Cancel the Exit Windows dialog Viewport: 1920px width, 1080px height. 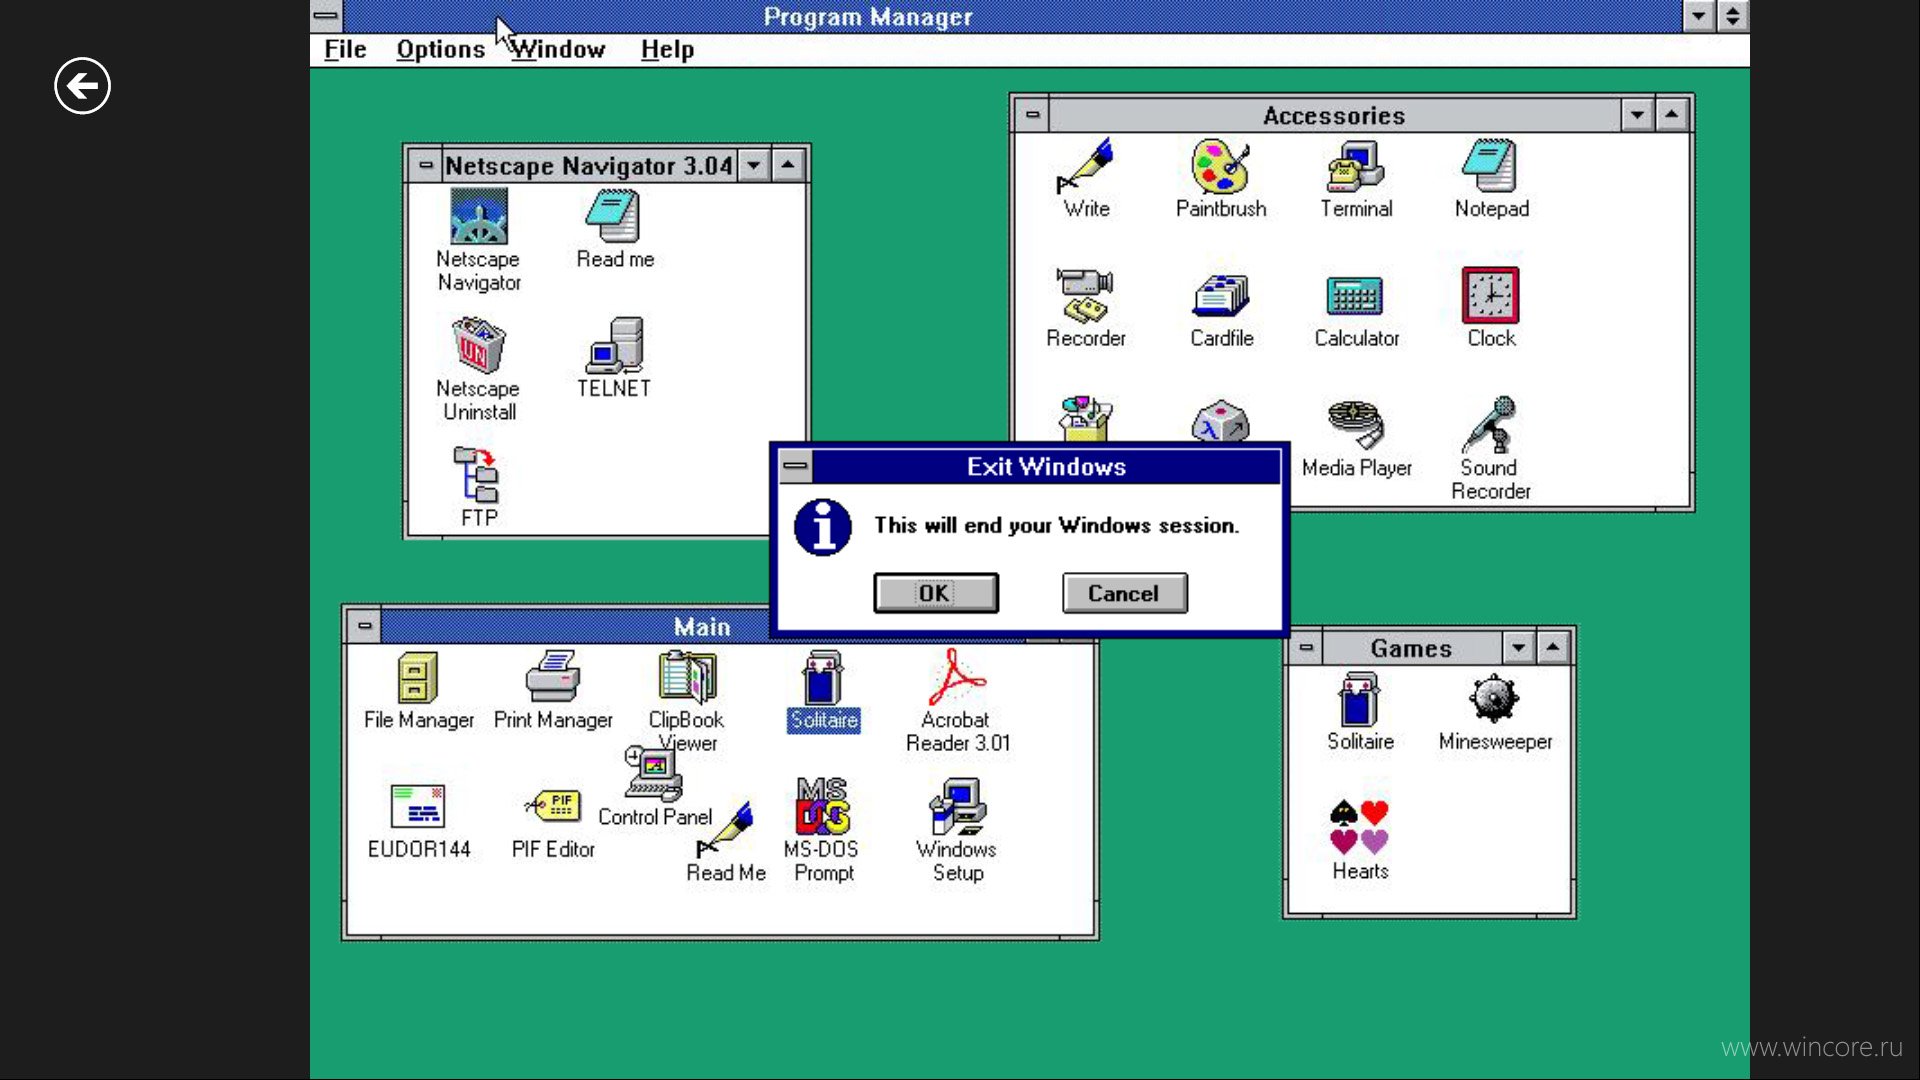(x=1124, y=593)
